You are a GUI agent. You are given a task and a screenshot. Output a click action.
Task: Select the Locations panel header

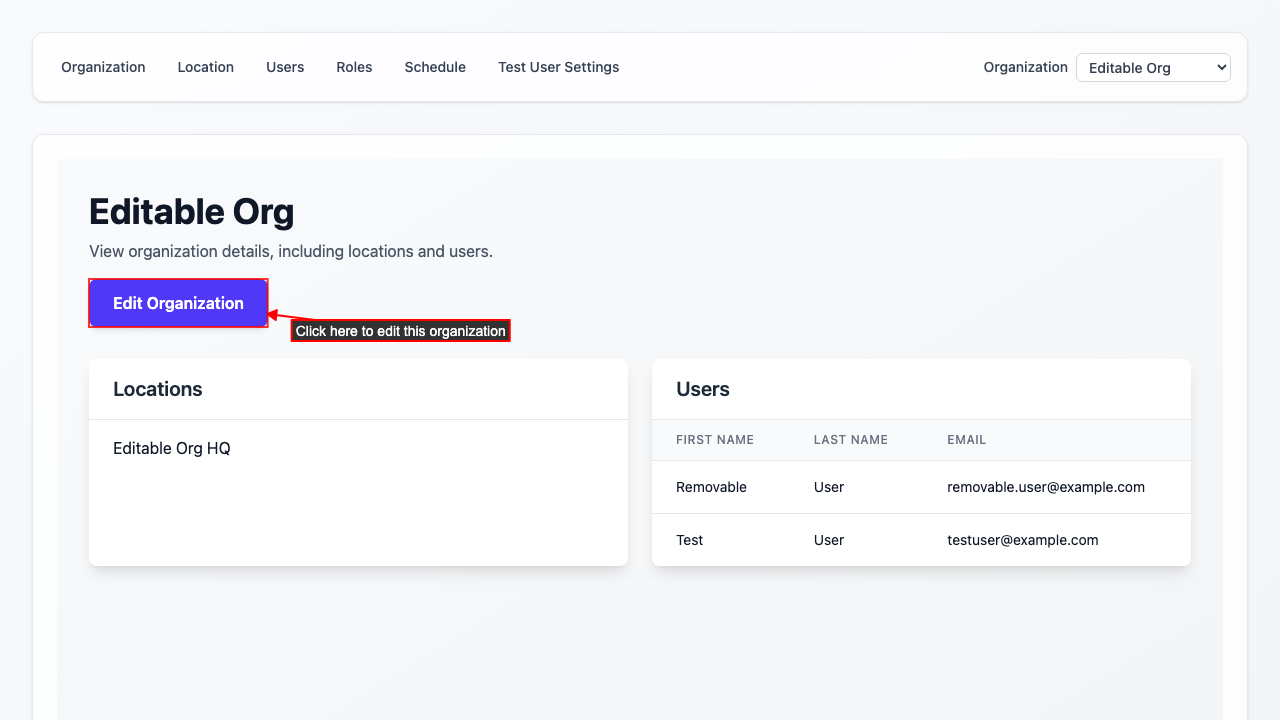click(x=158, y=389)
